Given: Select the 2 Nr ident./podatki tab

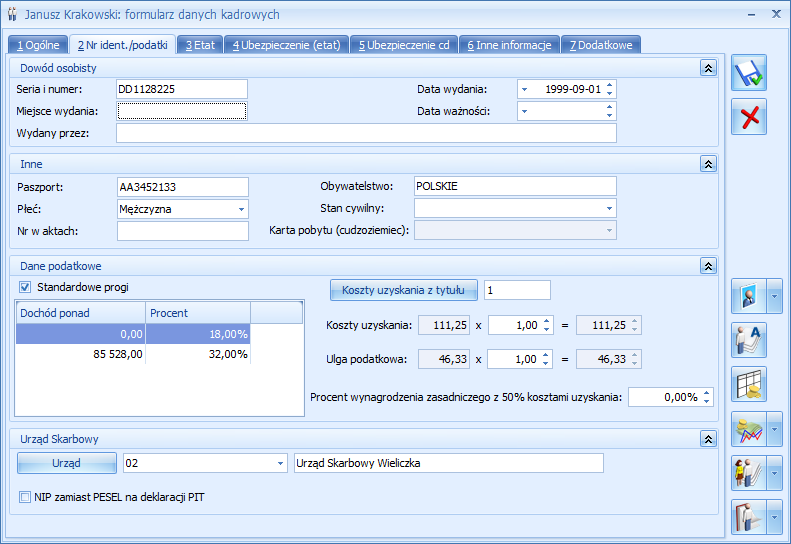Looking at the screenshot, I should 123,45.
